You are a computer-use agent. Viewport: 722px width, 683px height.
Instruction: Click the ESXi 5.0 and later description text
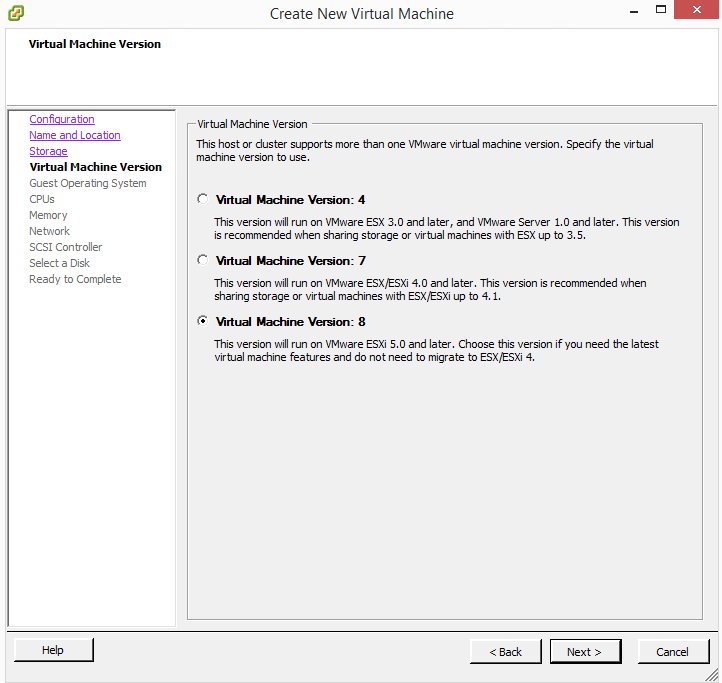pyautogui.click(x=436, y=350)
